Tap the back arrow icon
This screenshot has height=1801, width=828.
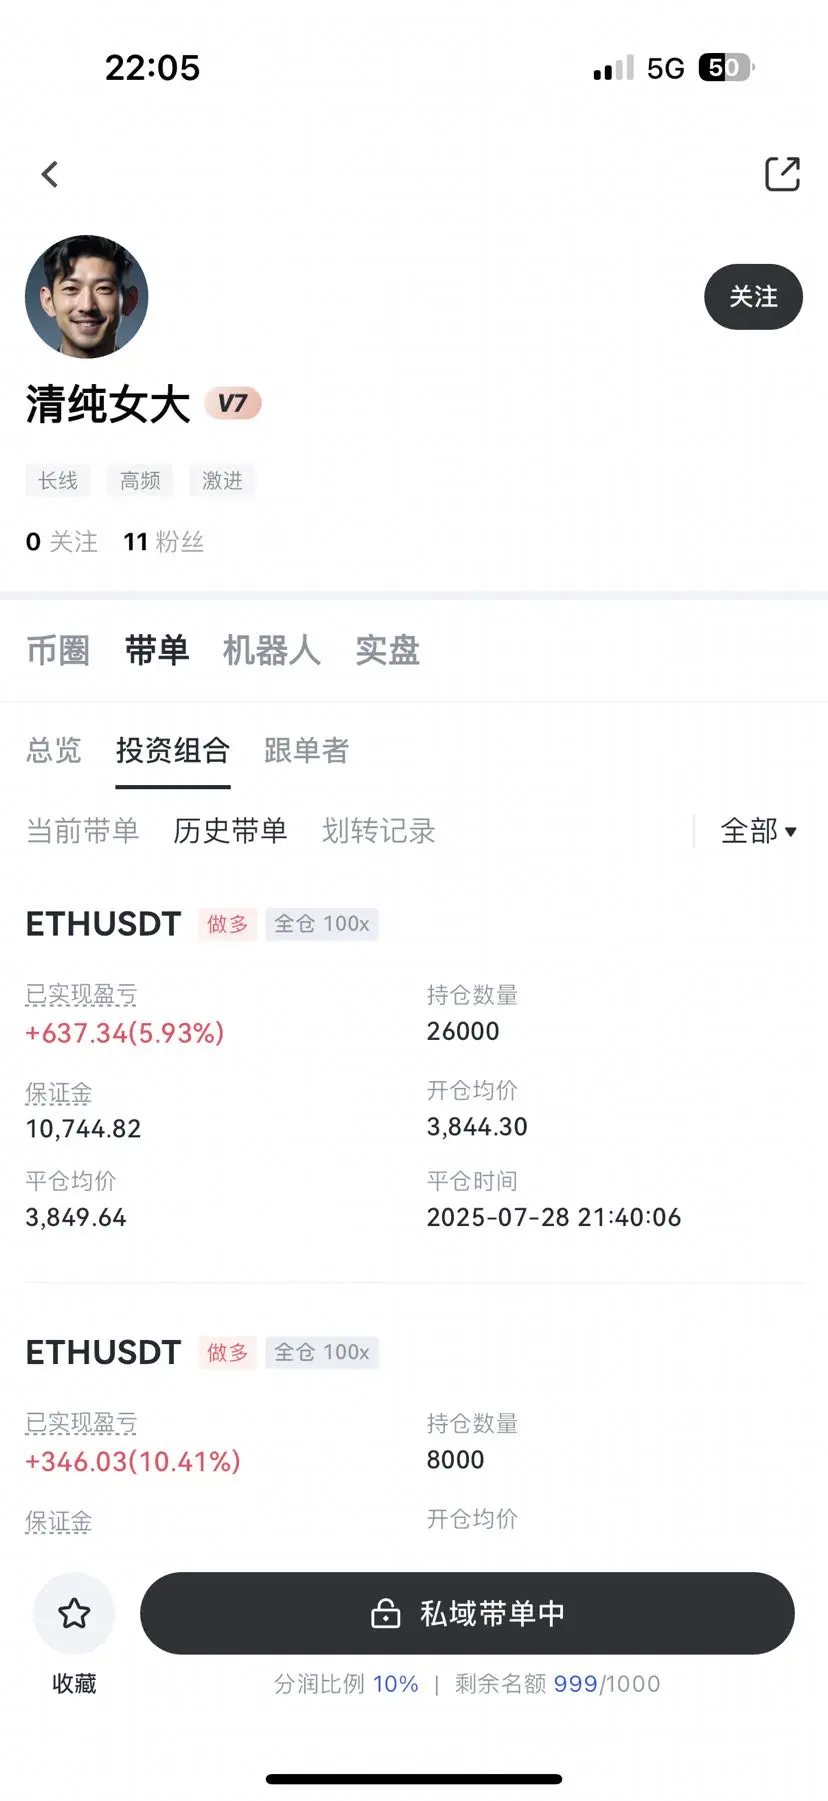coord(50,175)
